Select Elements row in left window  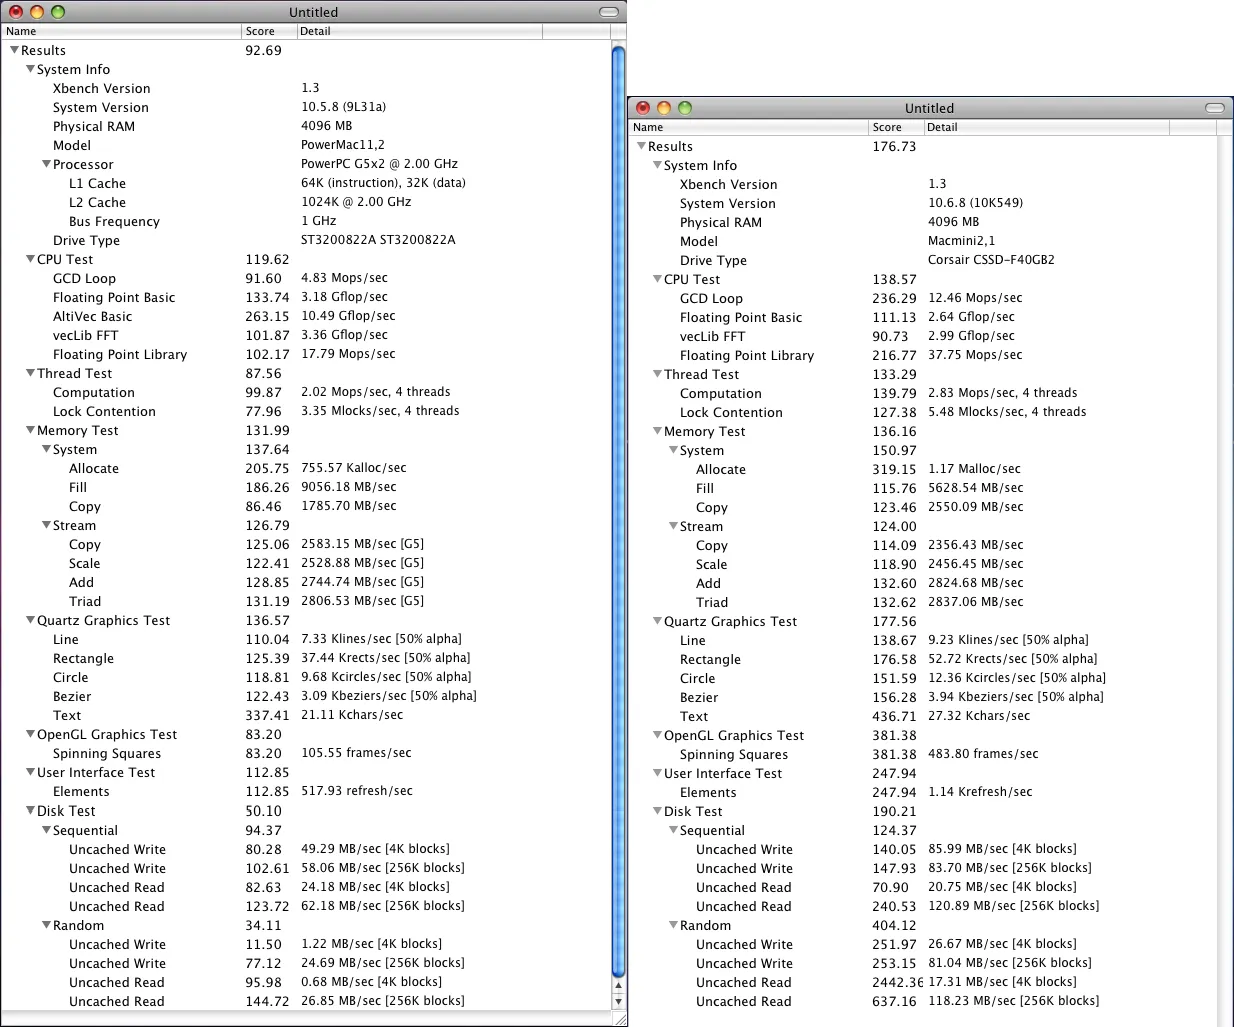[305, 791]
